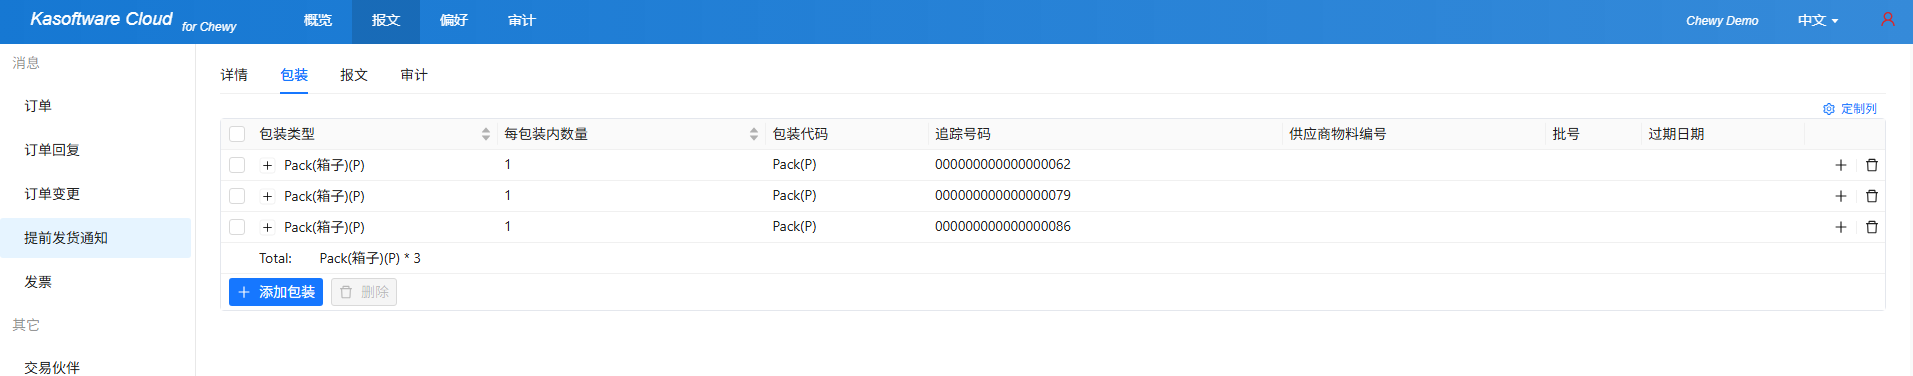1913x376 pixels.
Task: Open the 报文 top navigation menu
Action: [x=386, y=20]
